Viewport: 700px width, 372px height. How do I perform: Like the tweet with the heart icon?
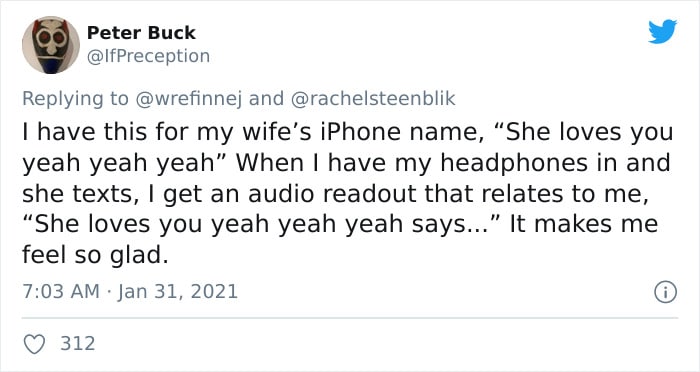34,344
